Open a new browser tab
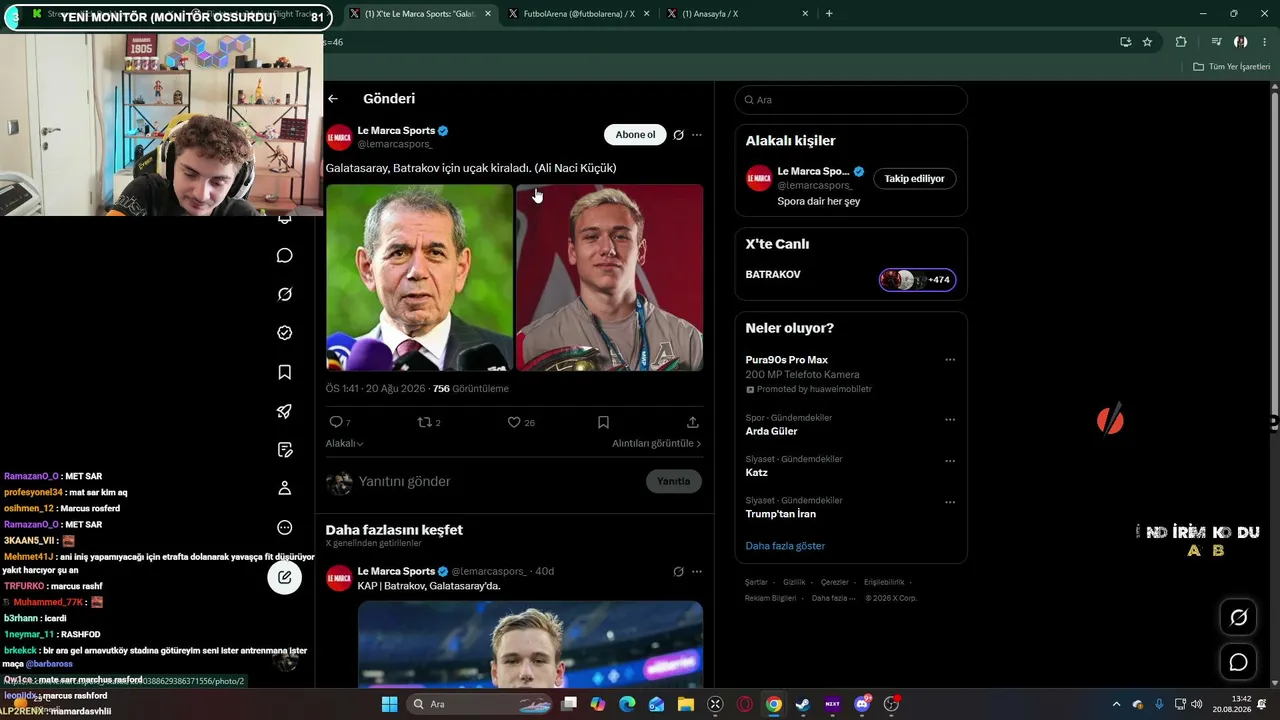The image size is (1280, 720). click(829, 14)
